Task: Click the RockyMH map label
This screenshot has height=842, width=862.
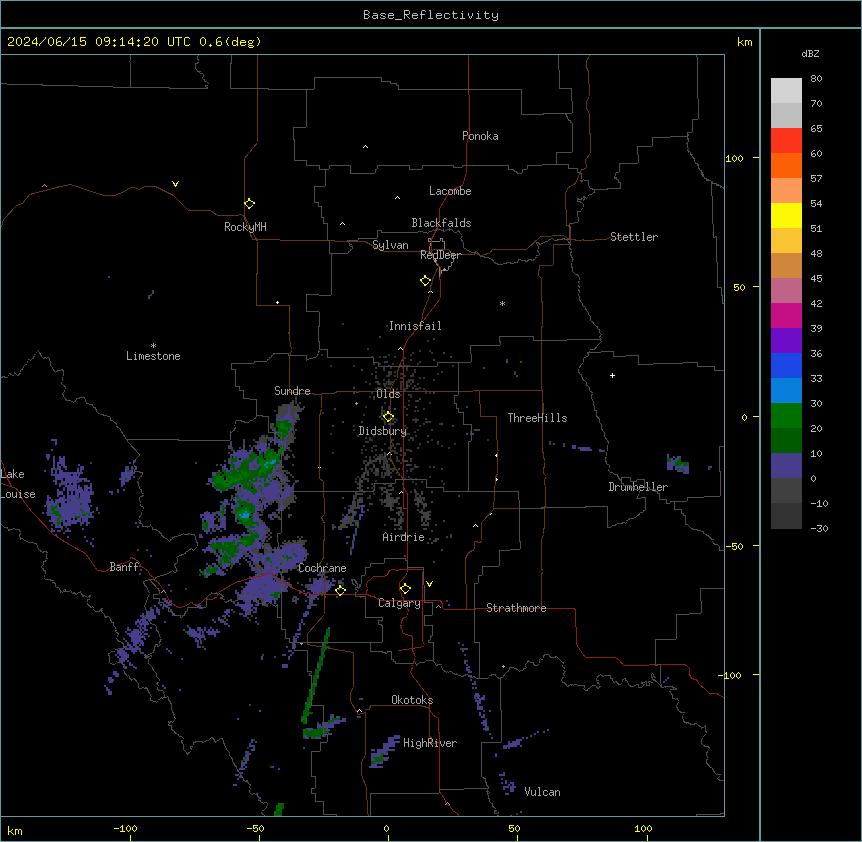Action: click(x=245, y=227)
